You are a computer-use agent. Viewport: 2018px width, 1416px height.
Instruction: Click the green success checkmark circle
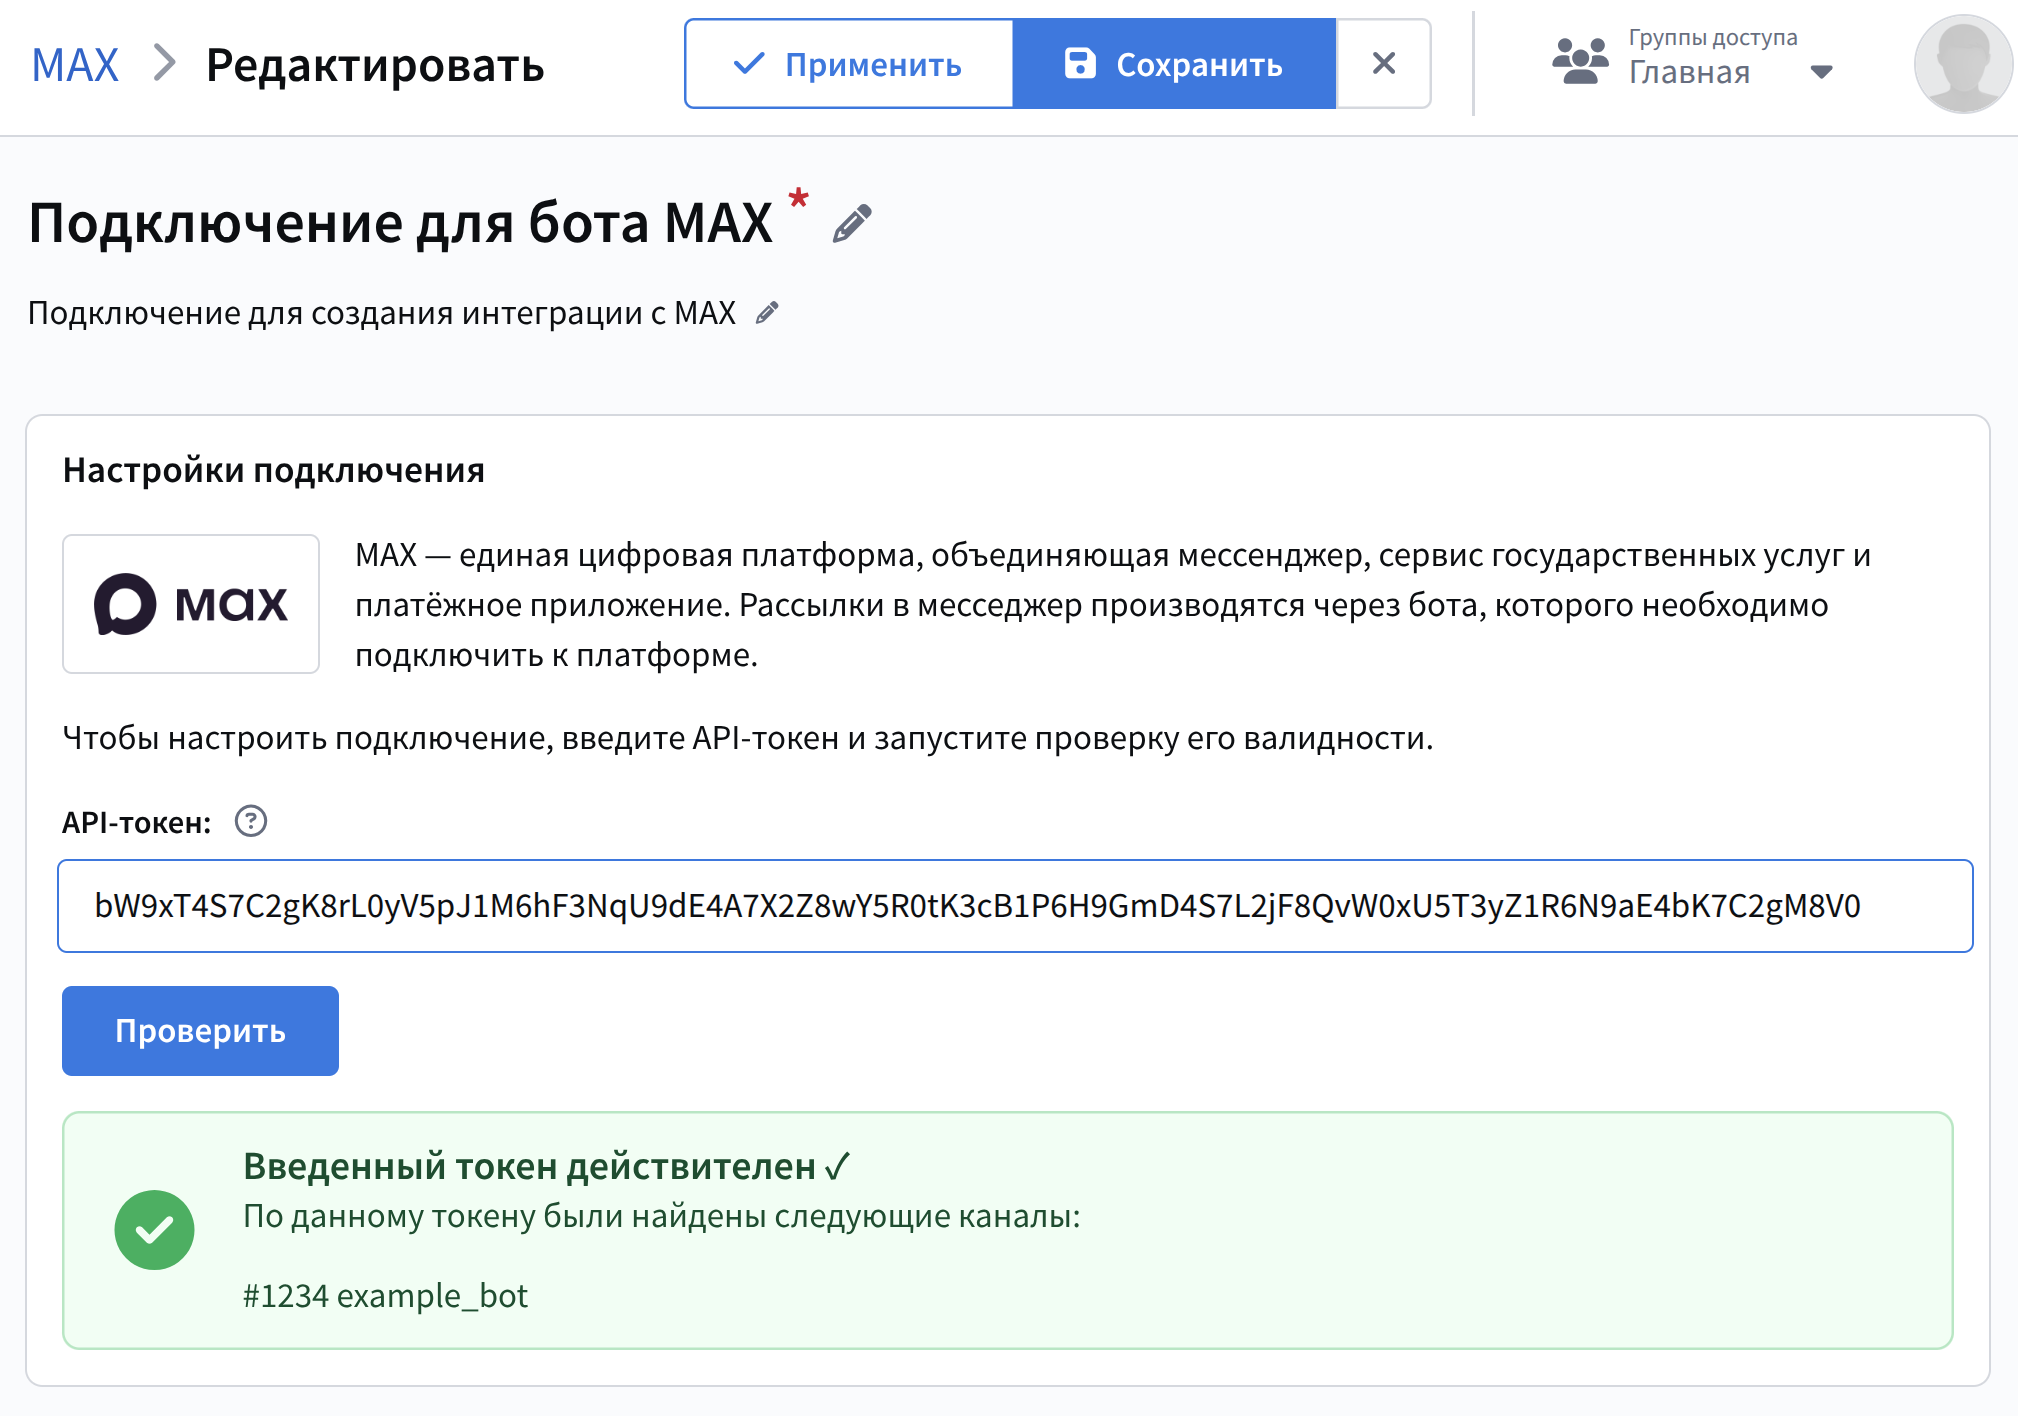(154, 1230)
